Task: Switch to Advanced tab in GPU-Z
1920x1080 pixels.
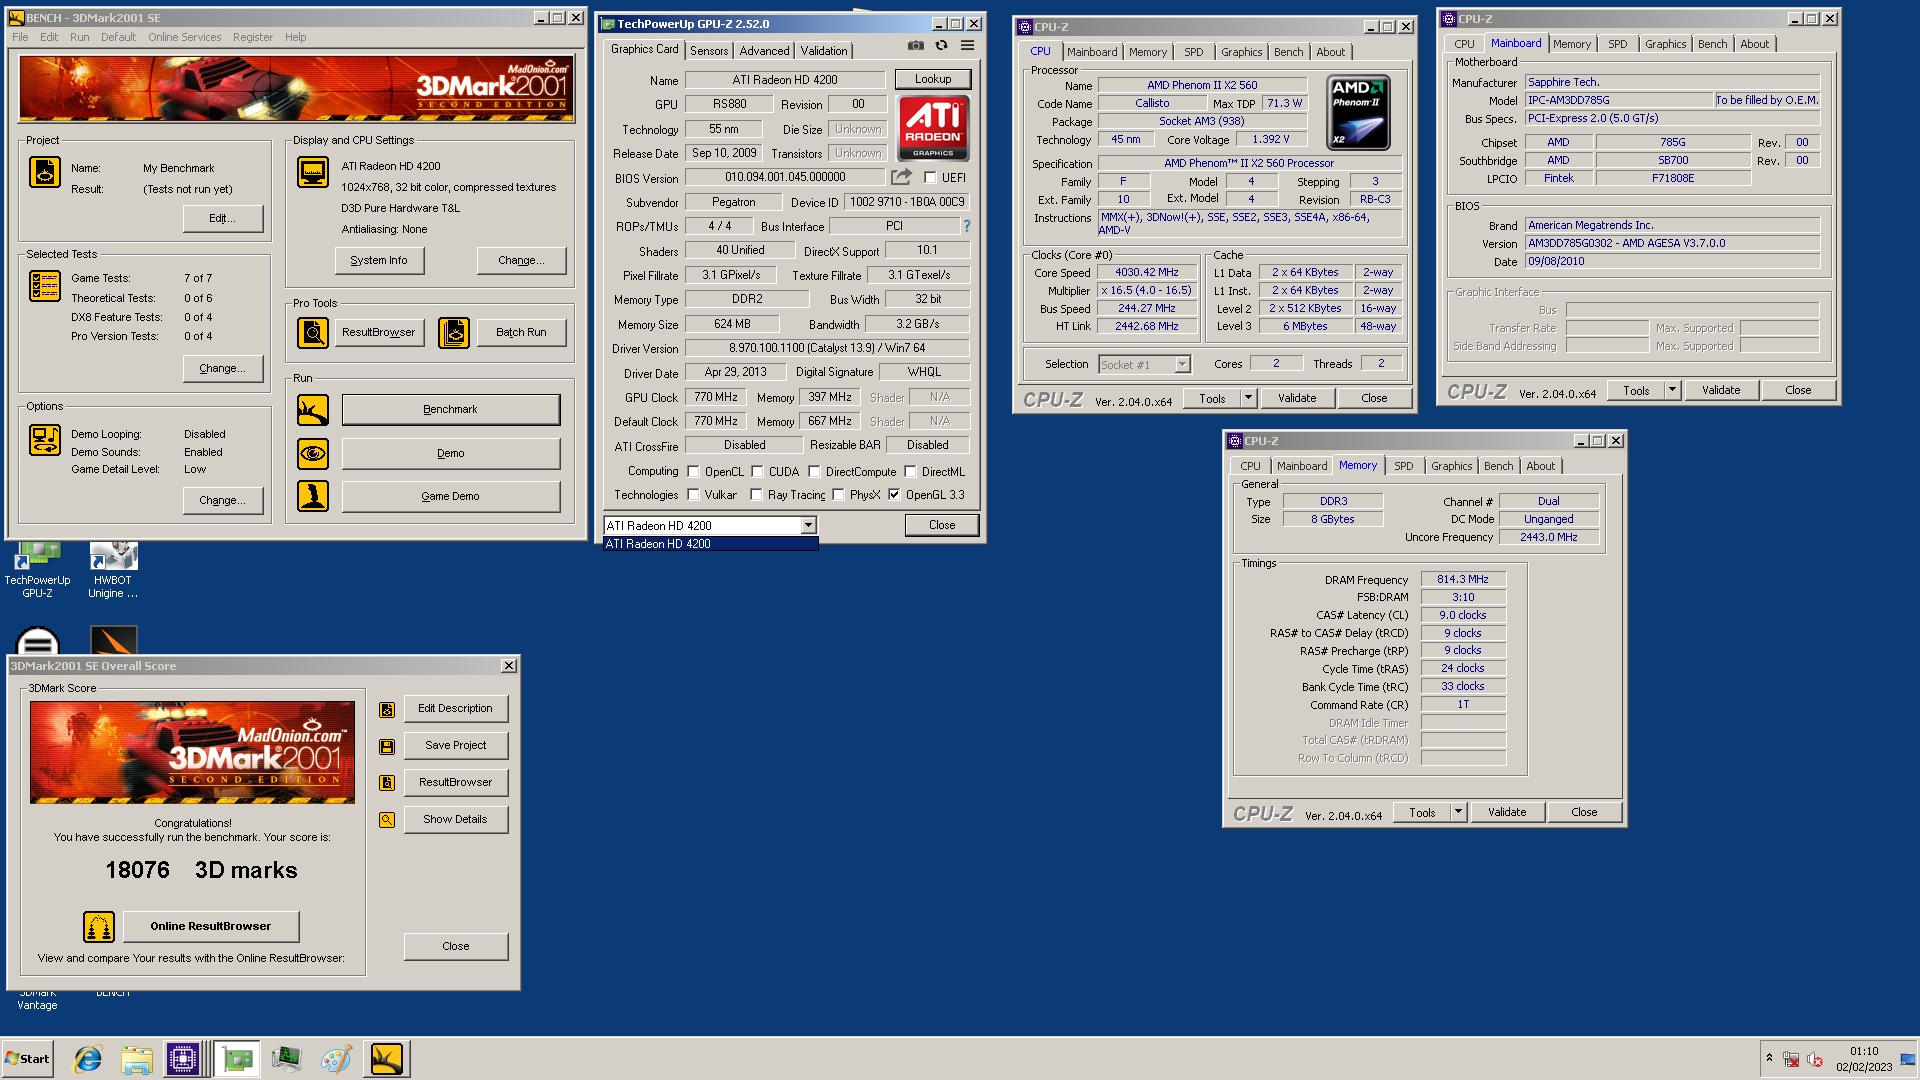Action: click(x=764, y=50)
